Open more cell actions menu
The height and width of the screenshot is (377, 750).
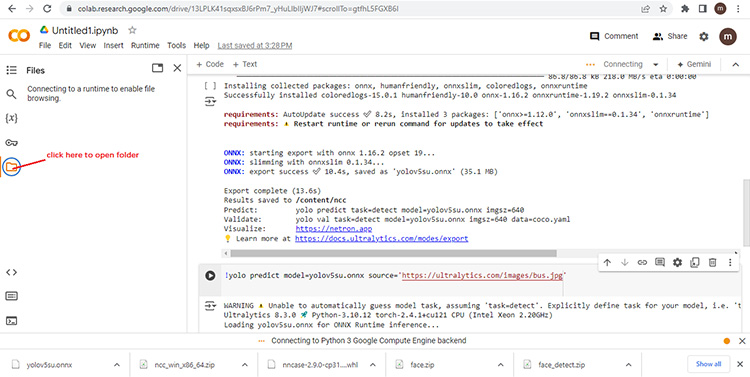pos(730,262)
